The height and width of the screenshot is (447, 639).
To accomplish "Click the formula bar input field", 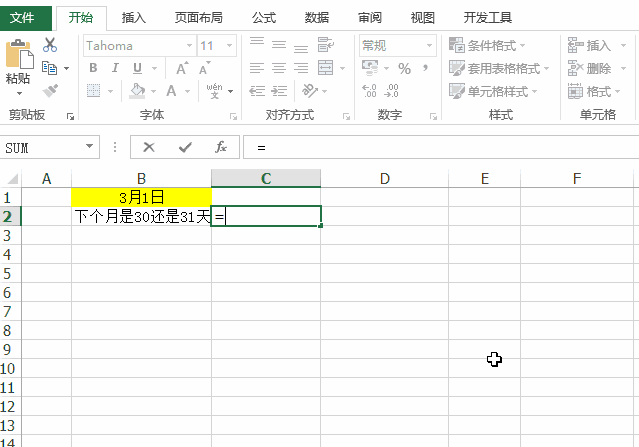I will (x=441, y=147).
